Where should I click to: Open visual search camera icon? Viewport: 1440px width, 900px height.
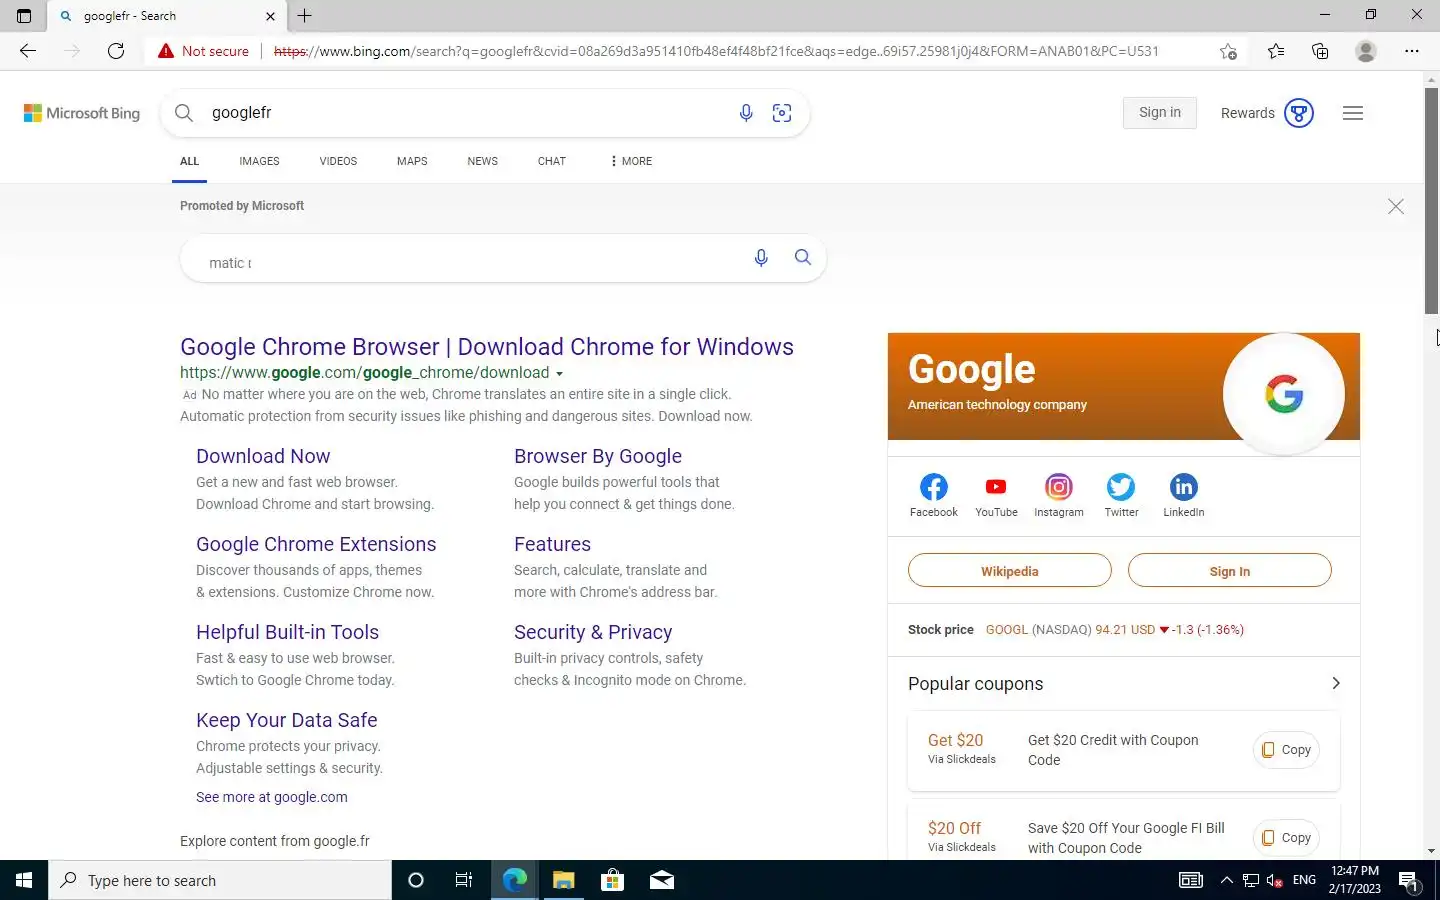(x=782, y=113)
